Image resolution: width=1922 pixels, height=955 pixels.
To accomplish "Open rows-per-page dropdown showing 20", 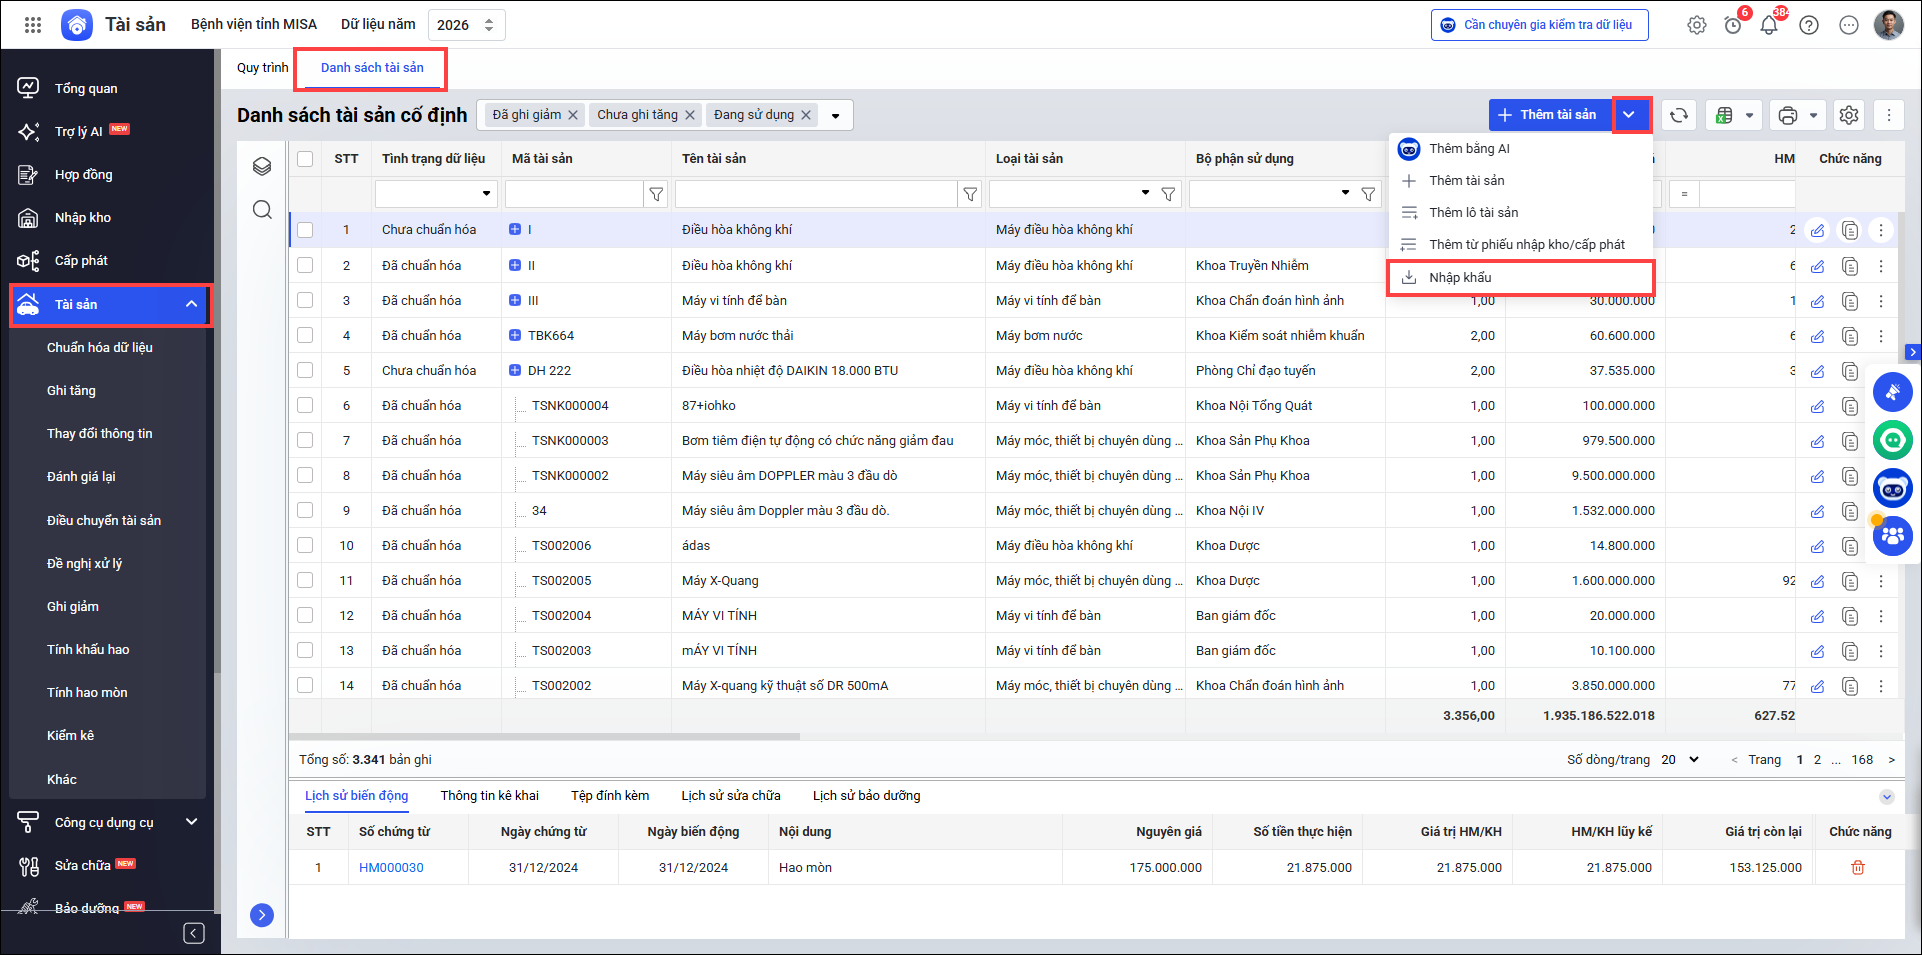I will (x=1680, y=760).
